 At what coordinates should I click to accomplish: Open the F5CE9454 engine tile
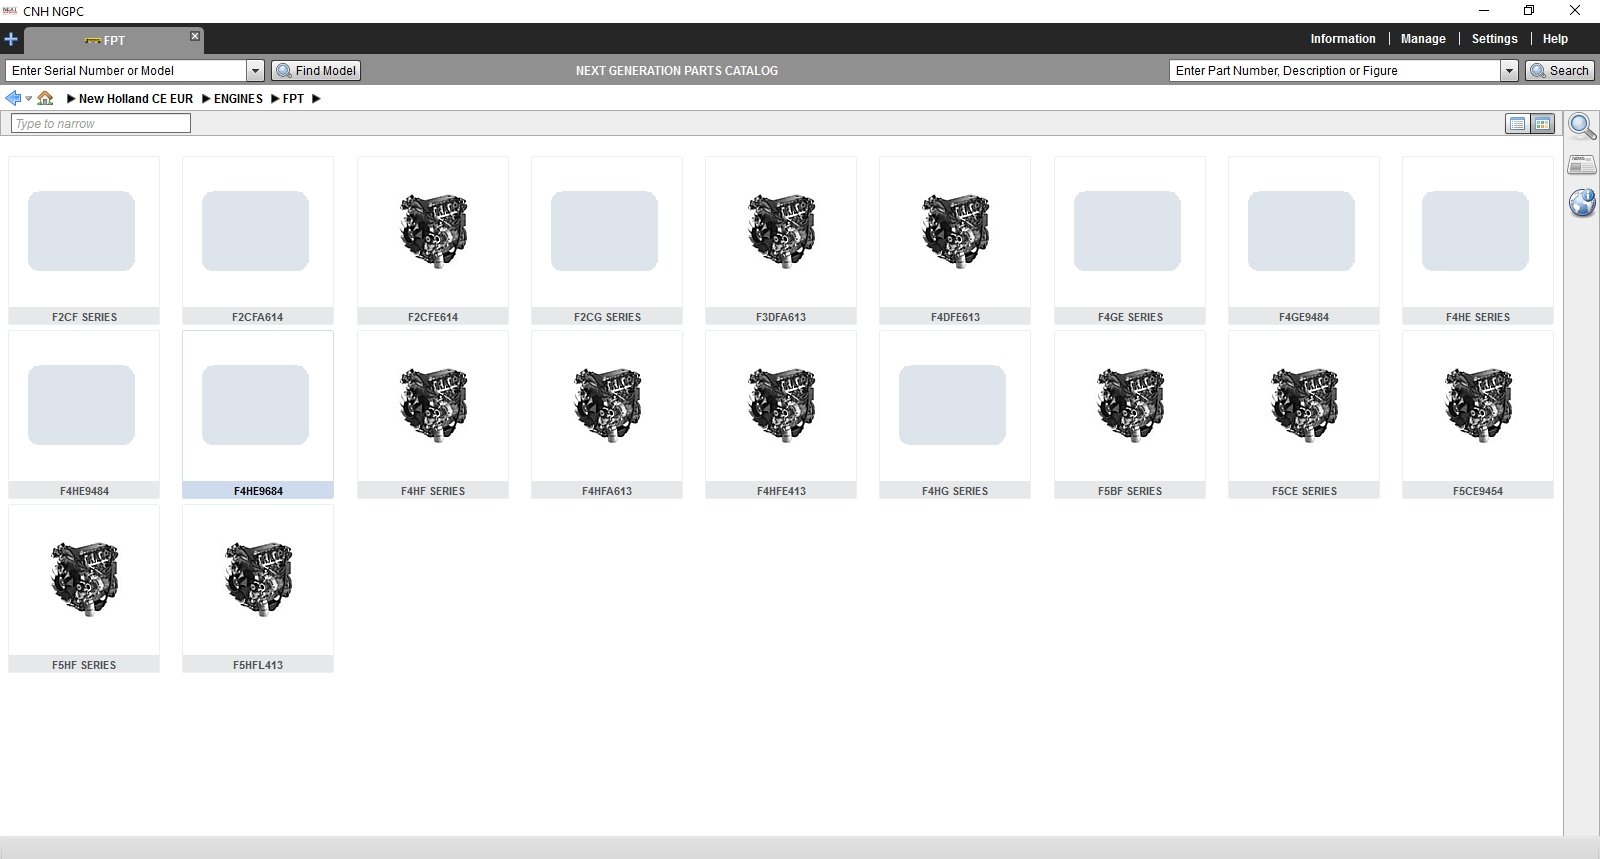click(1478, 414)
